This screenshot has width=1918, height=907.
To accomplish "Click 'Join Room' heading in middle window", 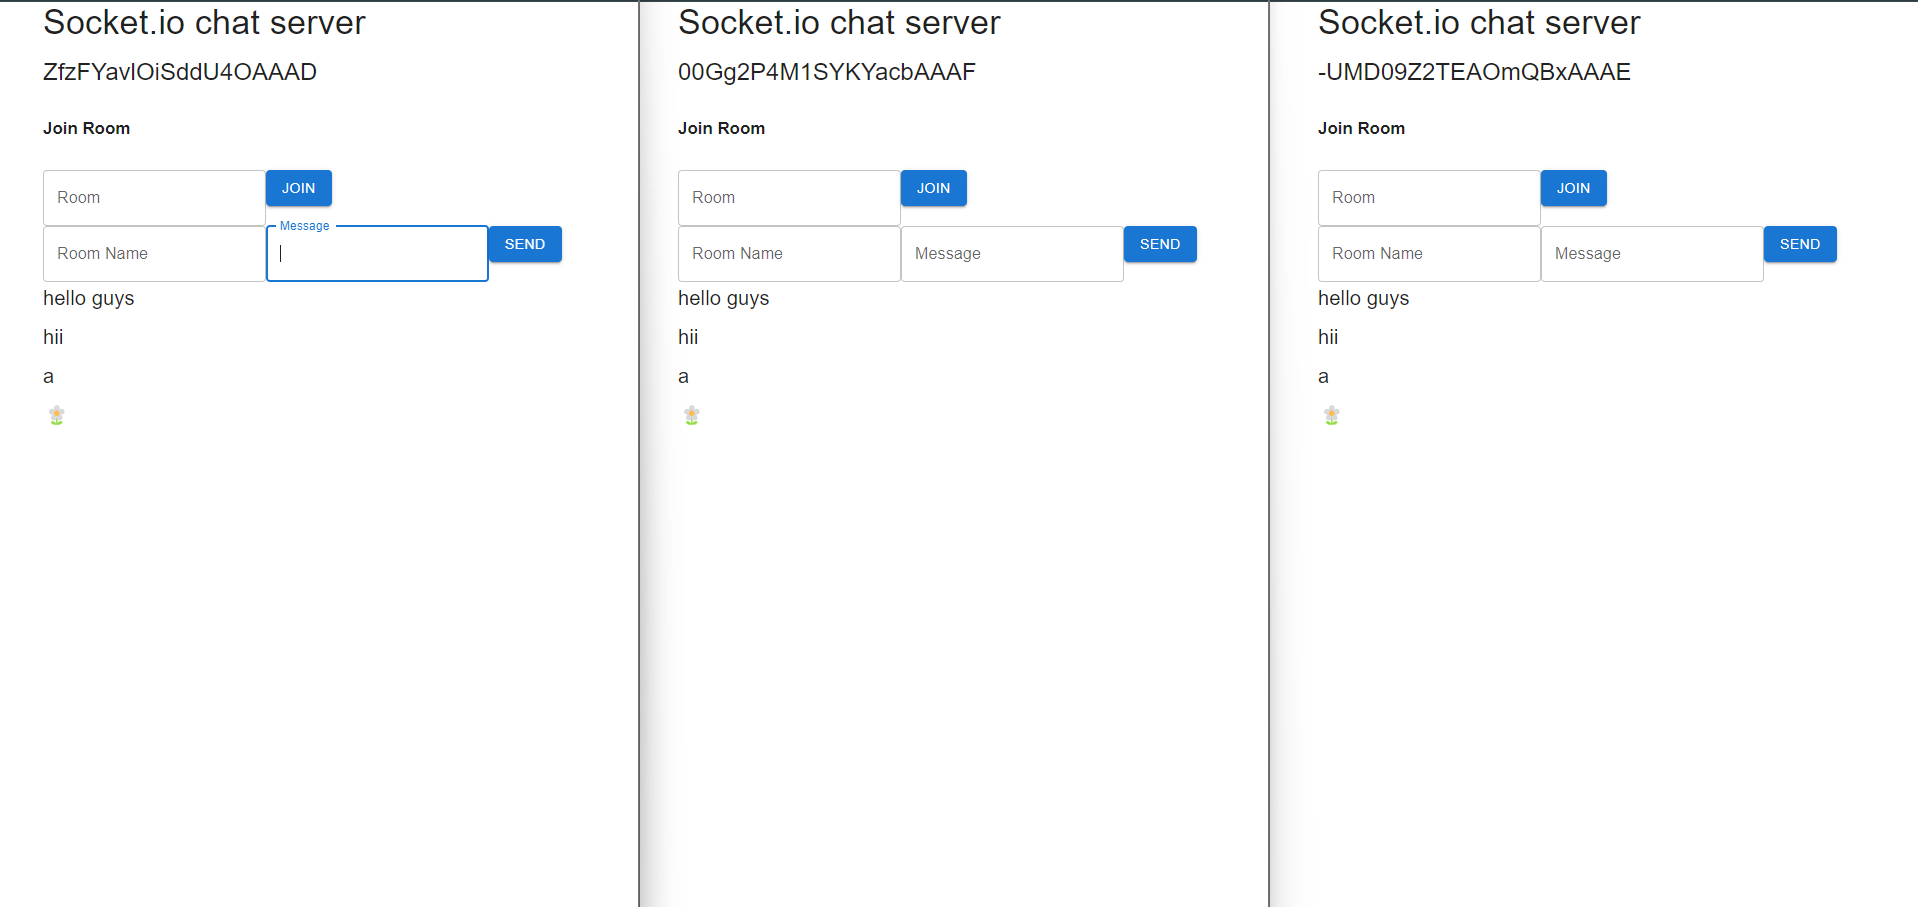I will coord(722,128).
